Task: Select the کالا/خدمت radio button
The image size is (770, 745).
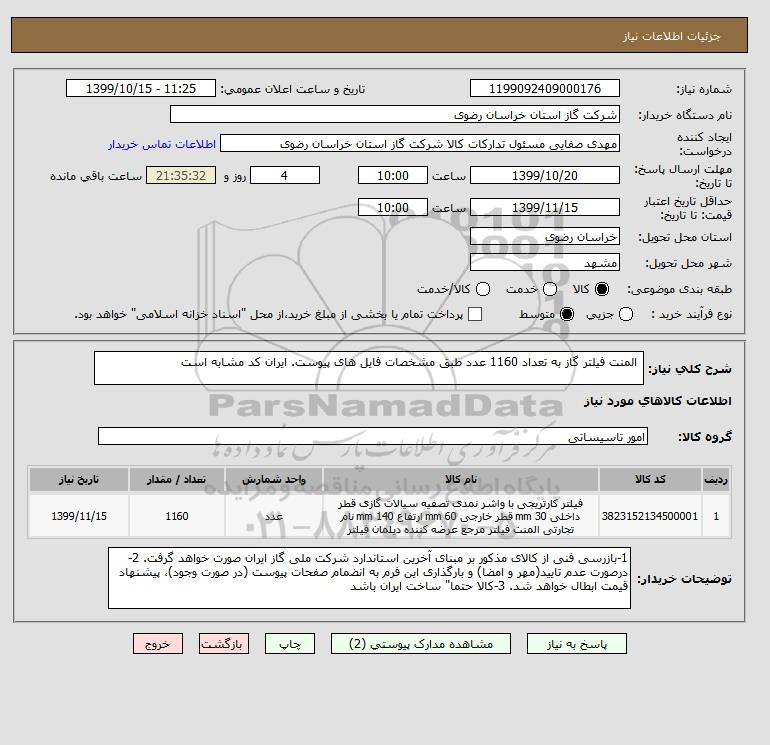Action: 483,289
